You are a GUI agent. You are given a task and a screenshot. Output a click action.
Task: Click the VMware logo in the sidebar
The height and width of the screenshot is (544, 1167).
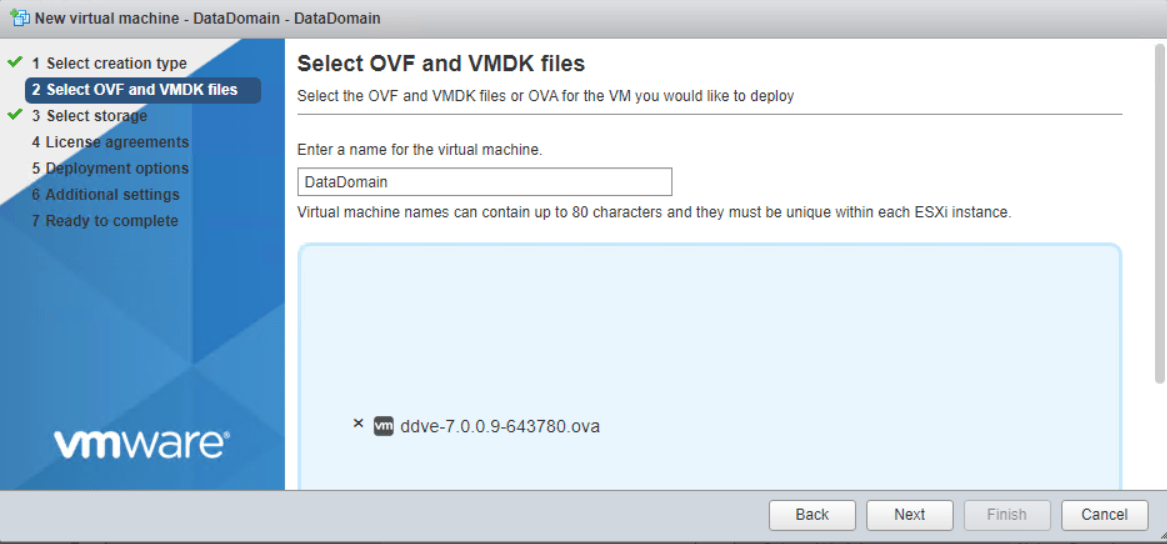pyautogui.click(x=141, y=444)
